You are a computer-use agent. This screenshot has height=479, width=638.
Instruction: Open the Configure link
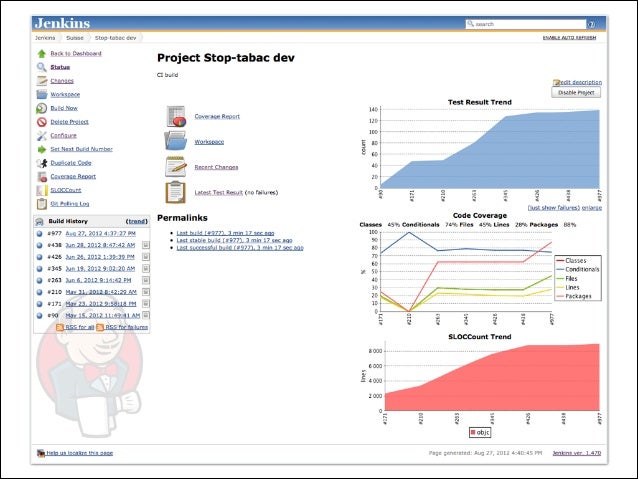pos(63,136)
